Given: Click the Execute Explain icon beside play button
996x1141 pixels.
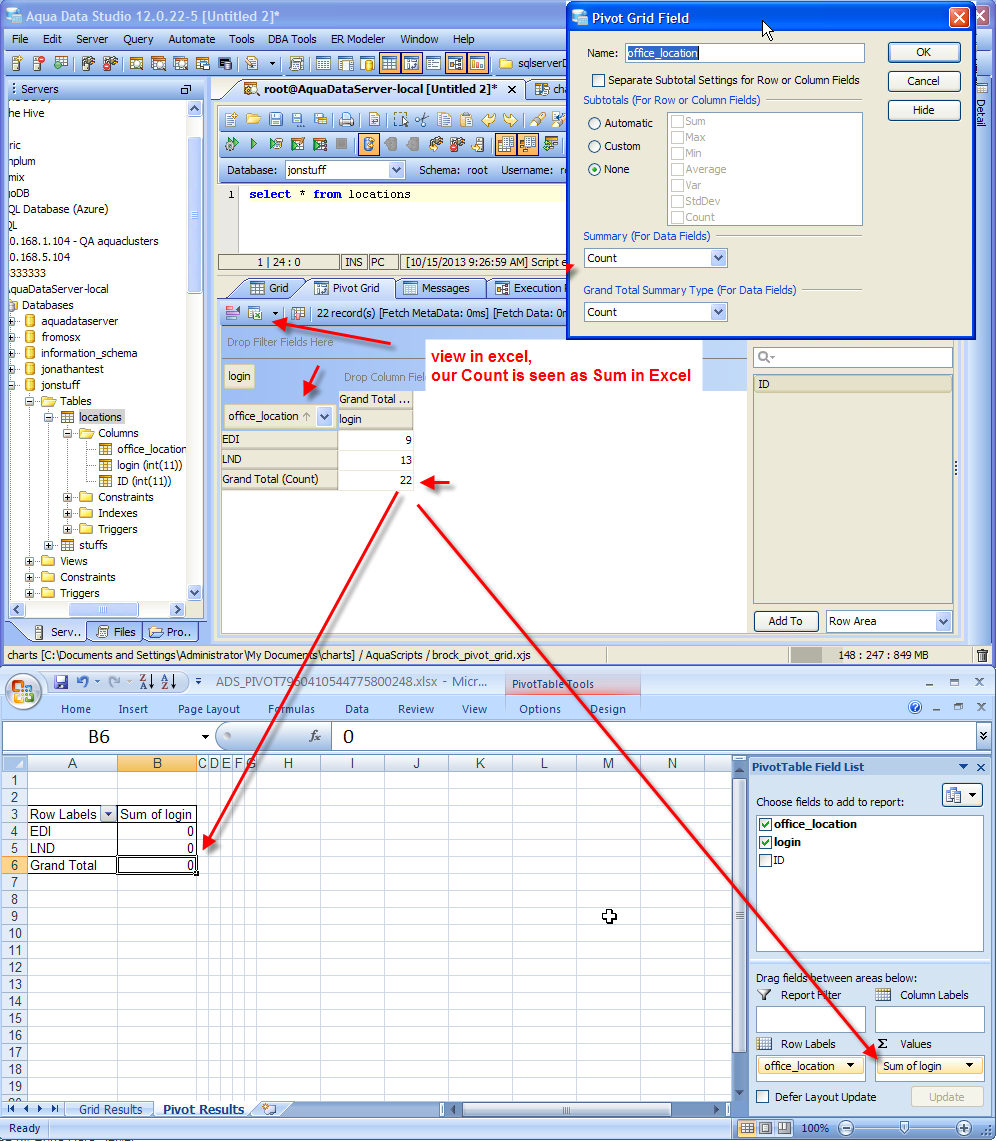Looking at the screenshot, I should pos(276,144).
